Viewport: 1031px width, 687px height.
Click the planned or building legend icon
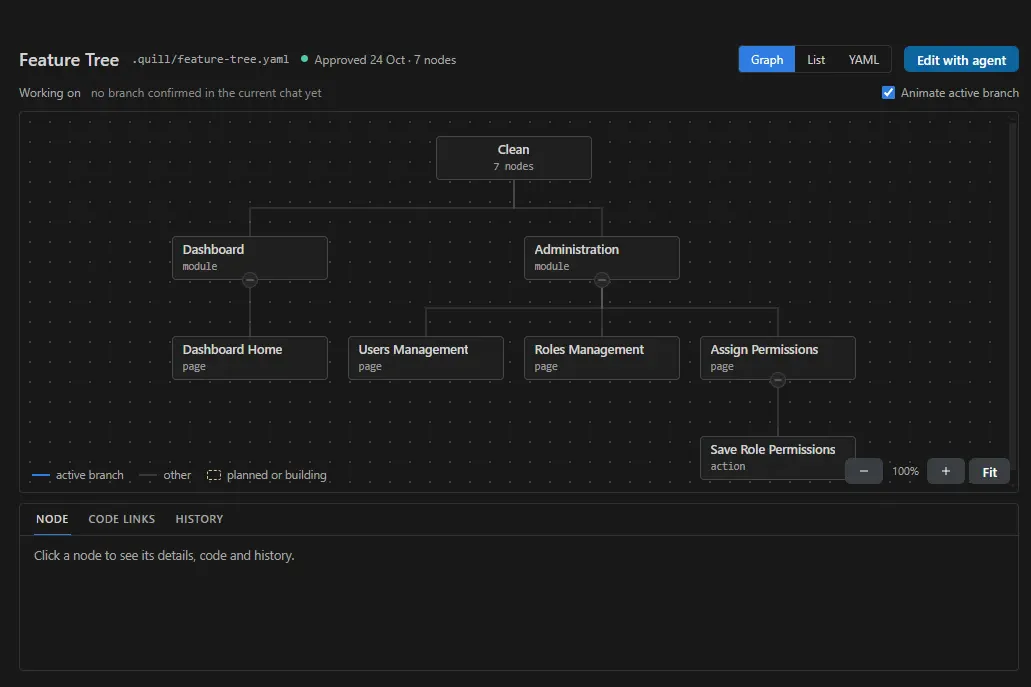[214, 475]
